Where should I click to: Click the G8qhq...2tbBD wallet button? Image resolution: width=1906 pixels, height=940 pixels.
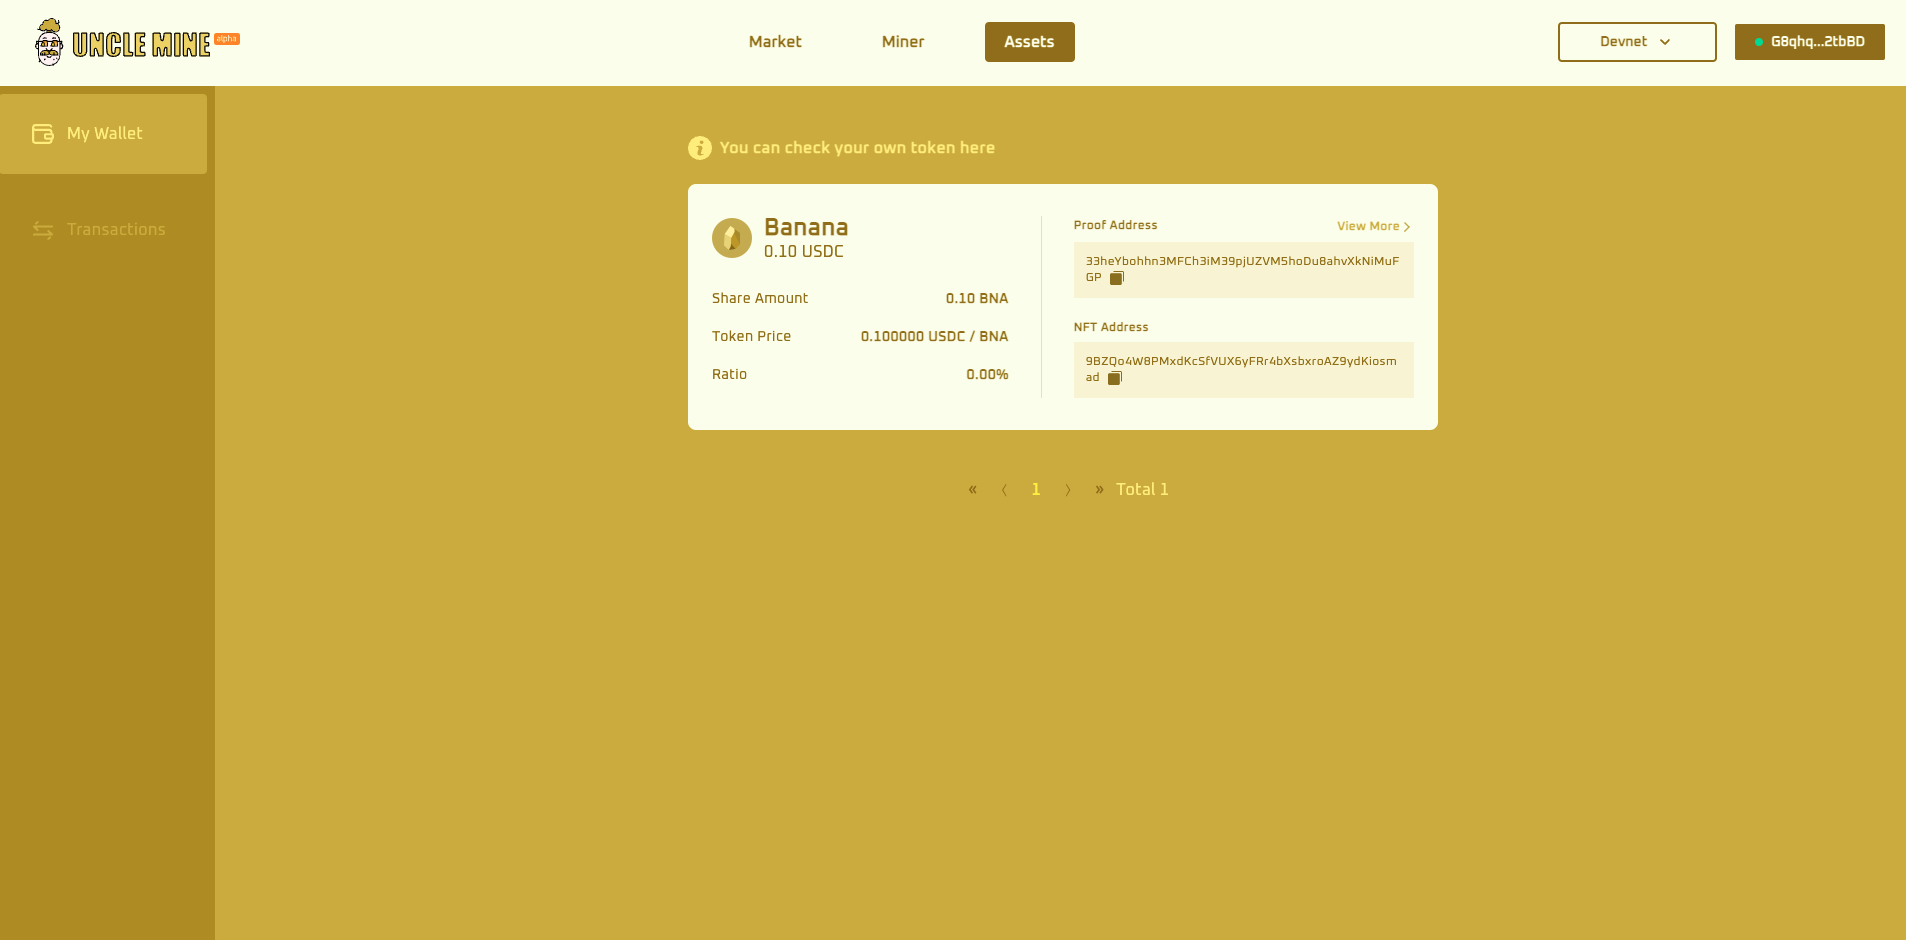[1809, 42]
